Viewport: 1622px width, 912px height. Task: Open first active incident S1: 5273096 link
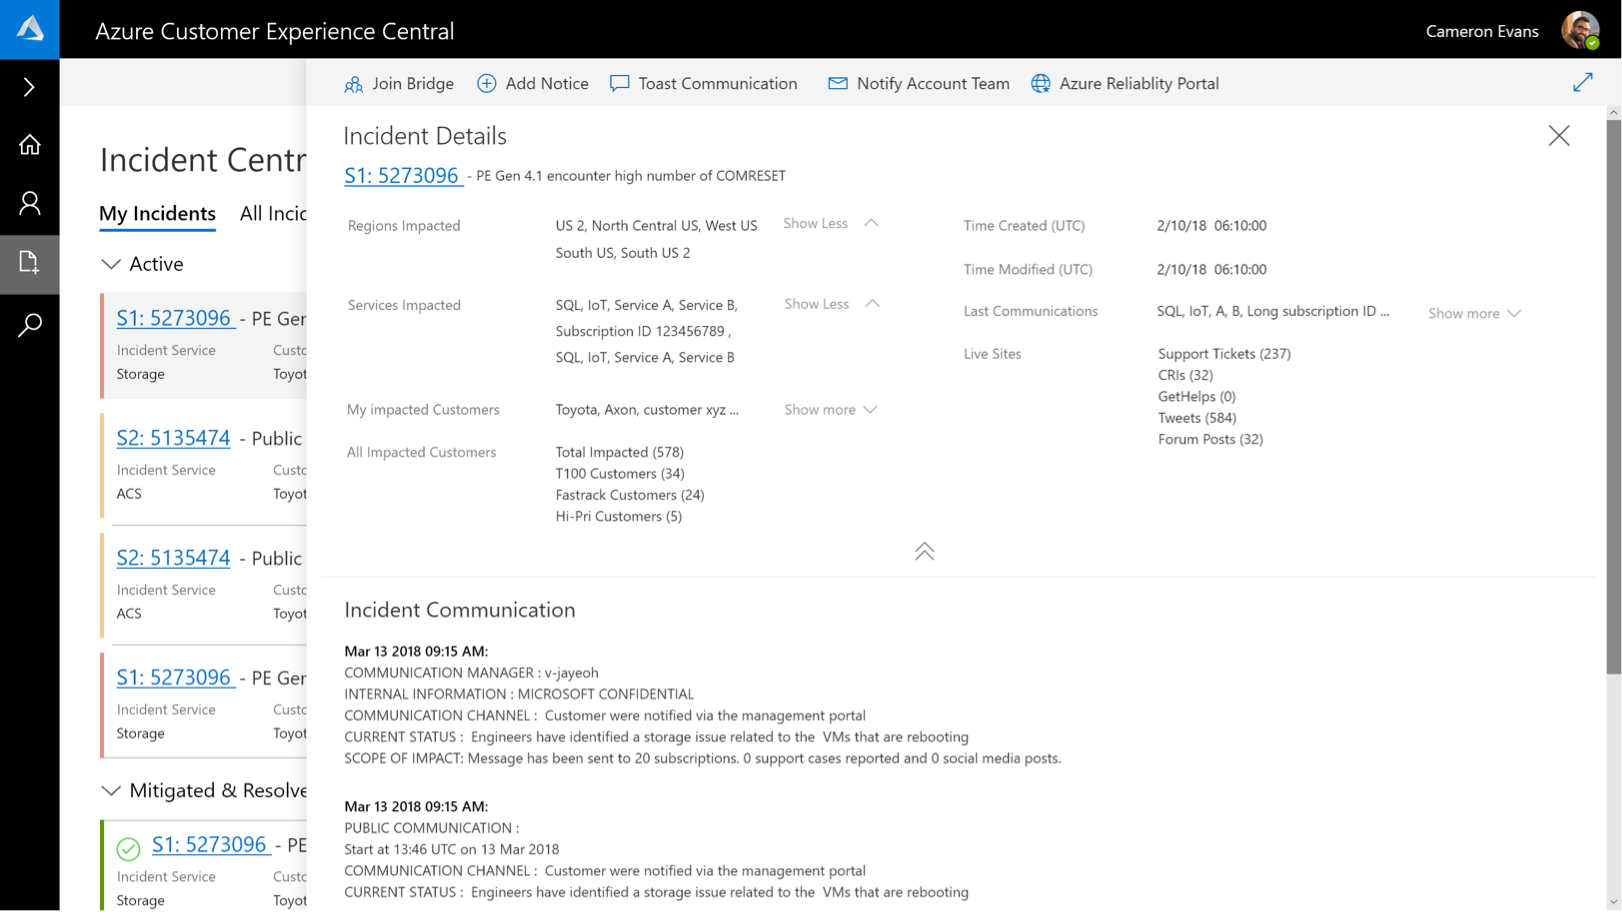pyautogui.click(x=174, y=319)
